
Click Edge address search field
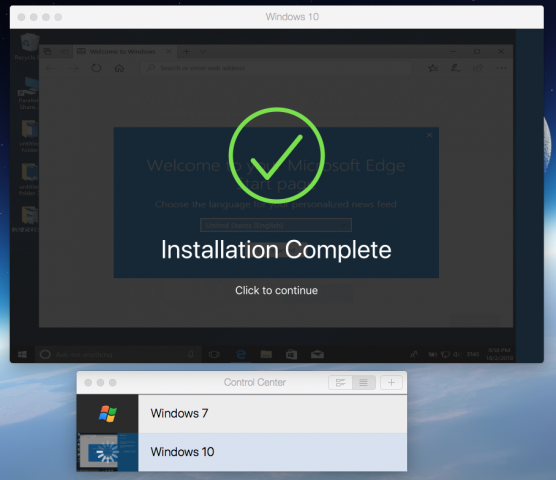pos(277,68)
